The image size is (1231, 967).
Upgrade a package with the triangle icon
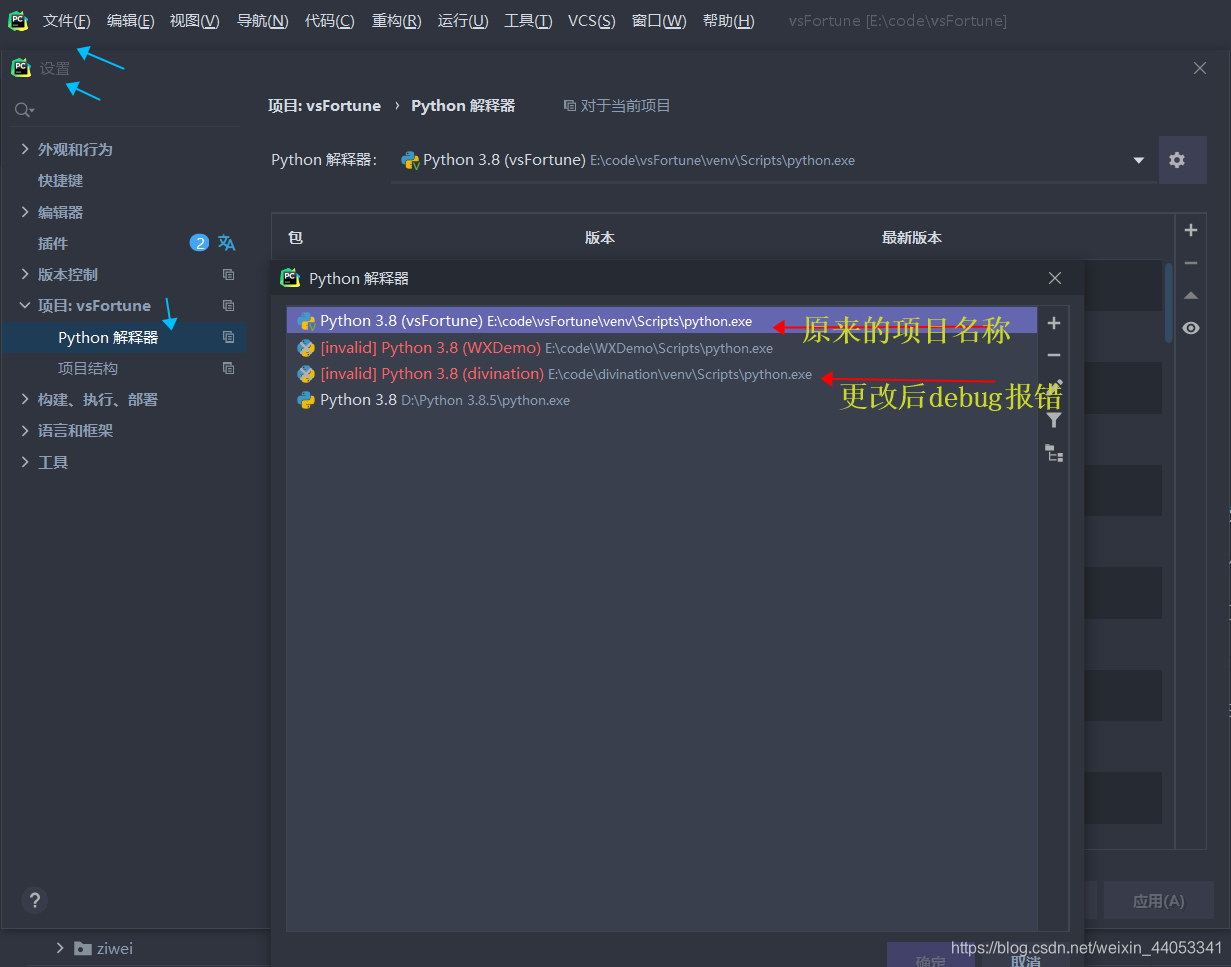(1191, 295)
